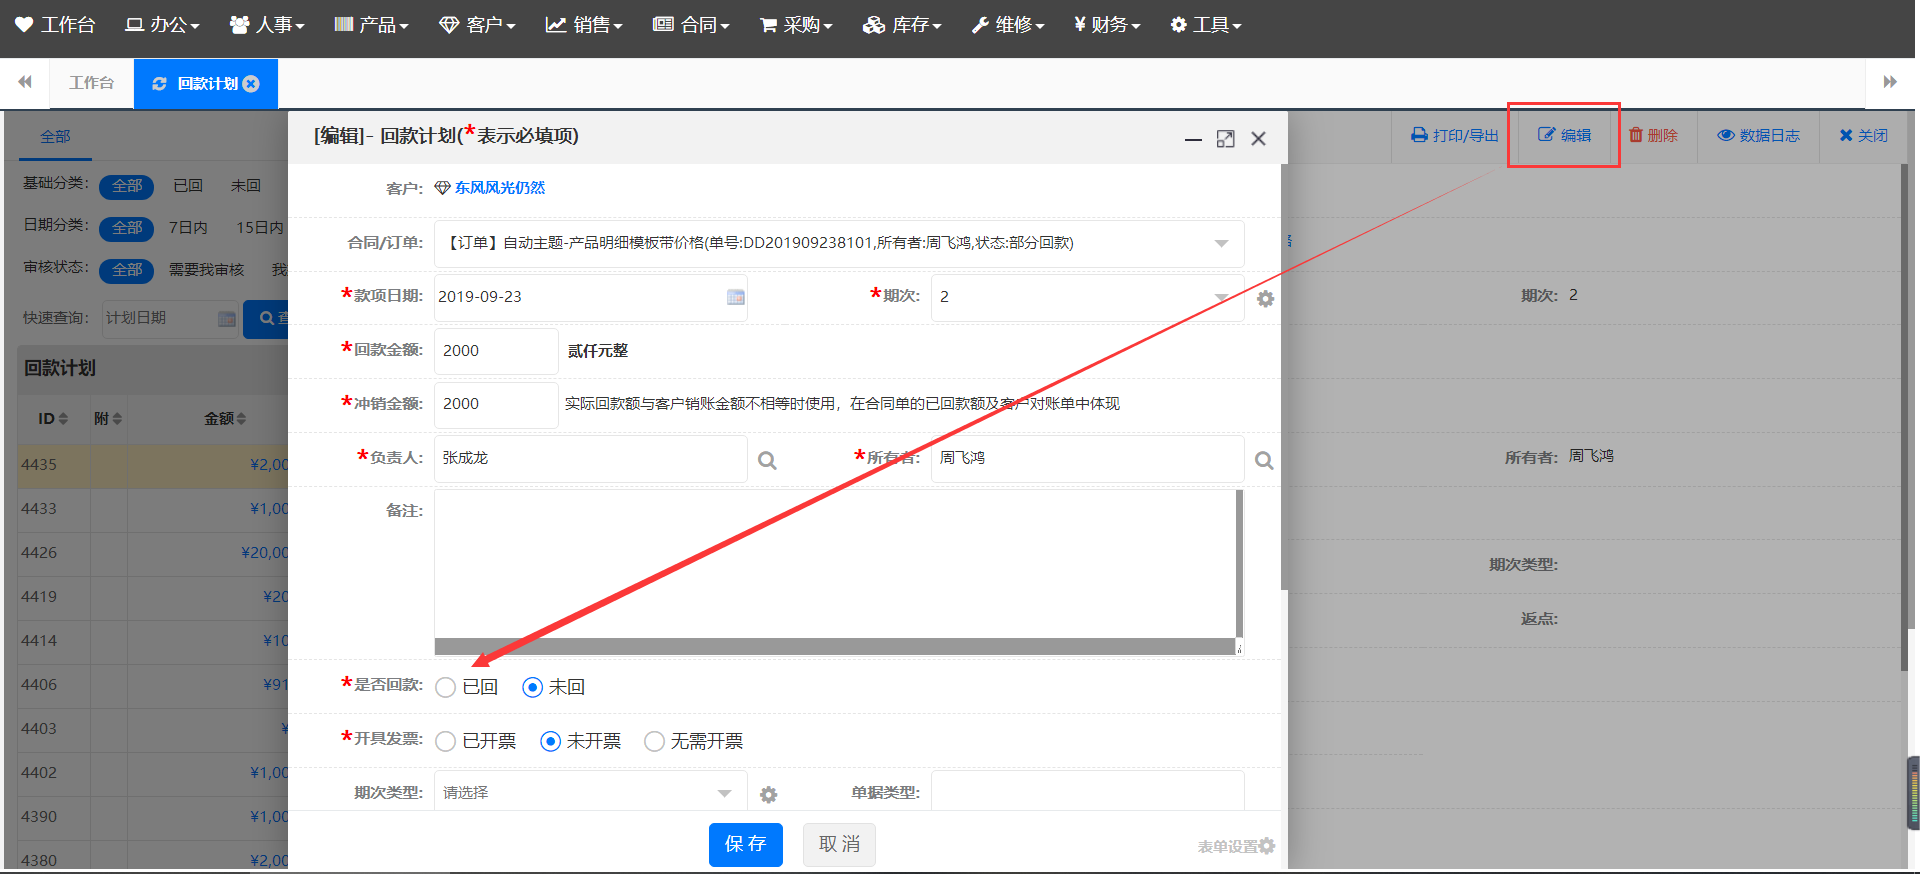Image resolution: width=1920 pixels, height=874 pixels.
Task: Click 打印/导出 printer button
Action: pos(1455,135)
